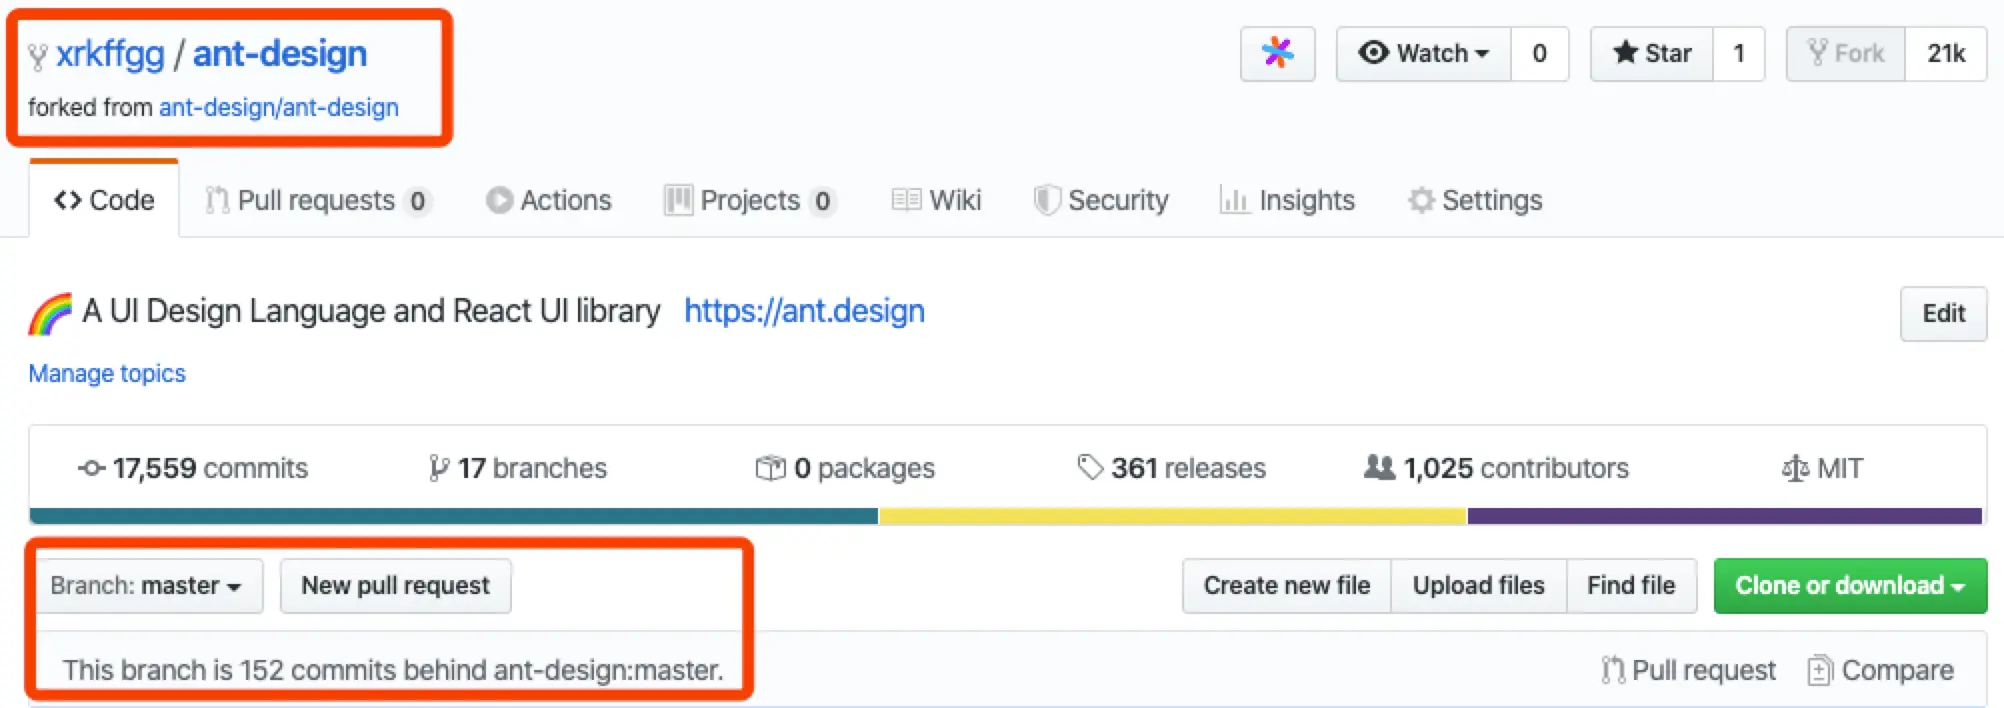The height and width of the screenshot is (708, 2004).
Task: Click the package box icon
Action: [x=770, y=468]
